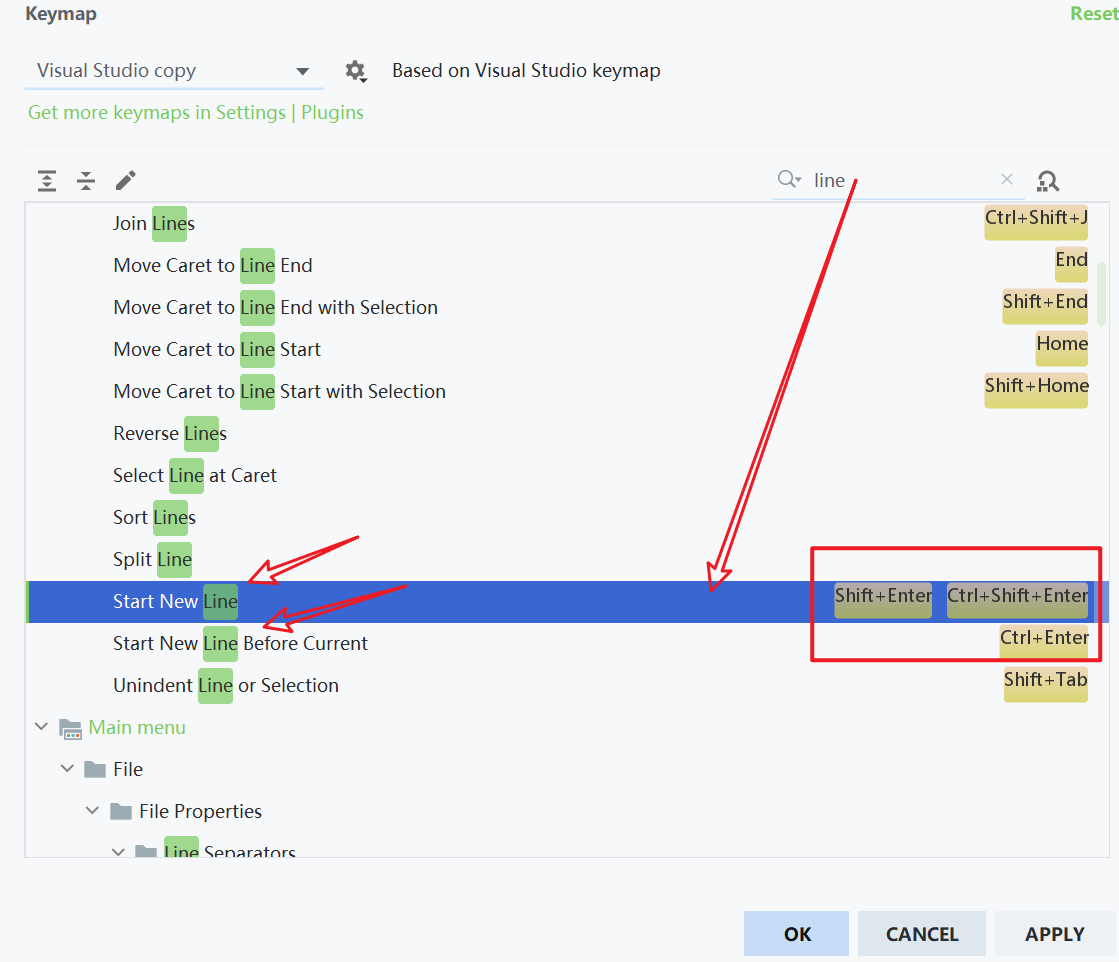Click the Ctrl+Shift+J shortcut badge
1119x962 pixels.
(1036, 223)
